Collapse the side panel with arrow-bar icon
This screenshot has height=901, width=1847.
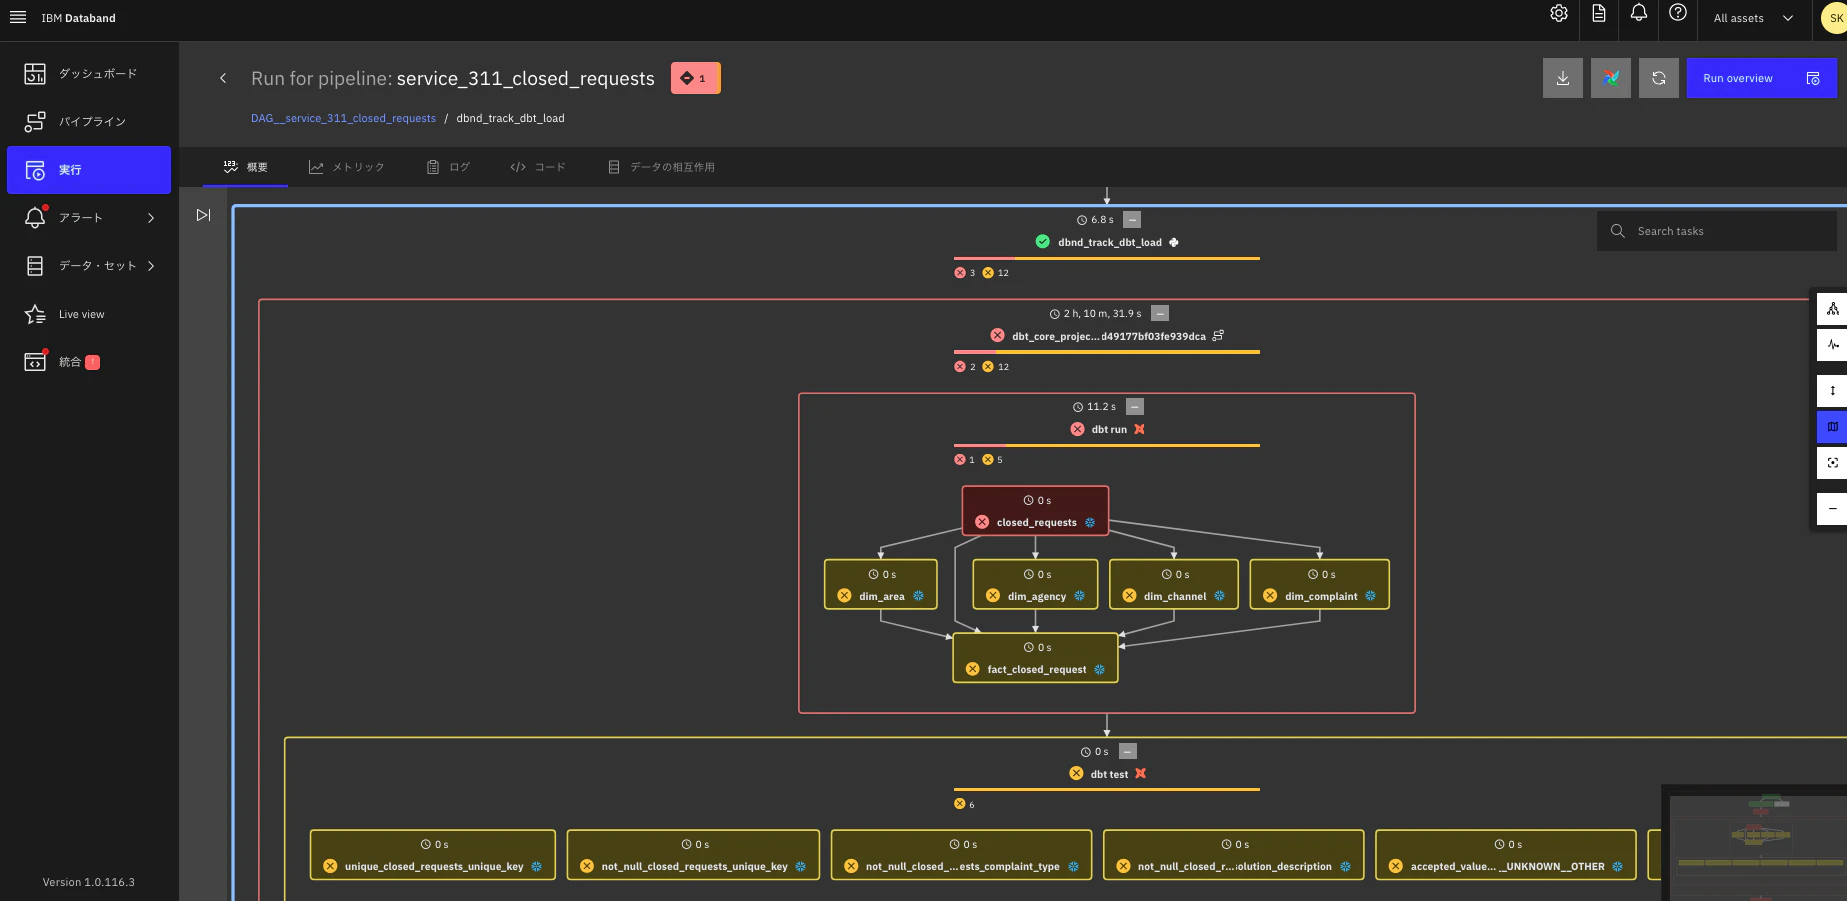pos(203,215)
